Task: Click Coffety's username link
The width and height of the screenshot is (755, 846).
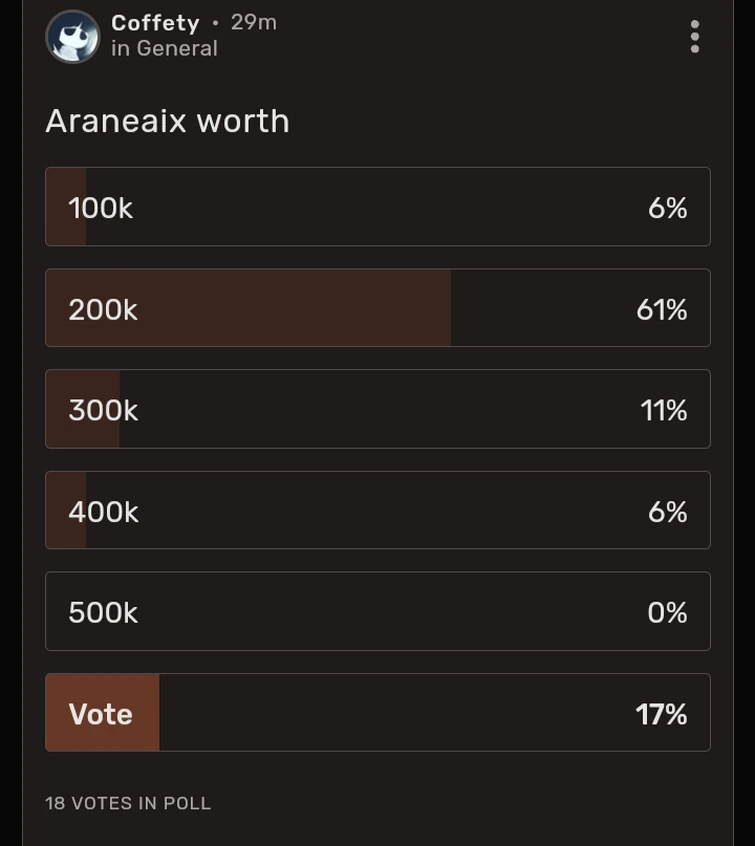Action: pyautogui.click(x=156, y=23)
